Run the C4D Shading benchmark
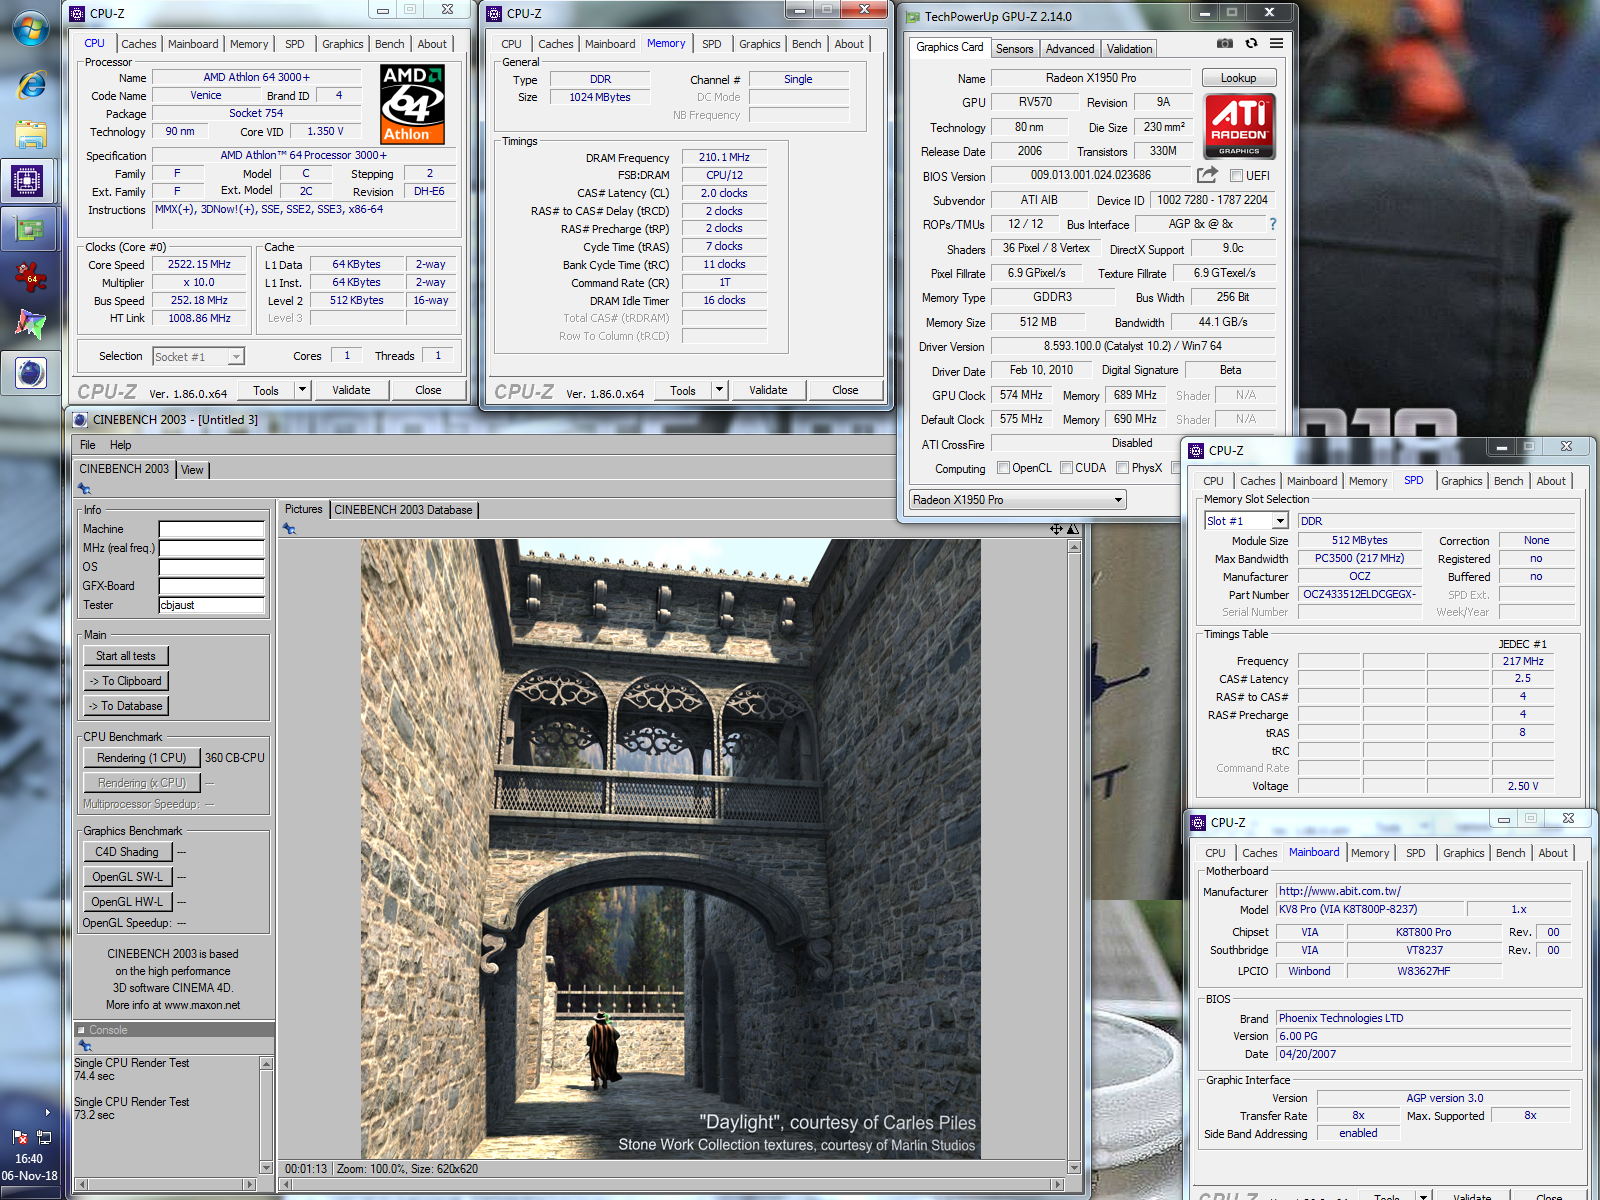This screenshot has width=1600, height=1200. [x=127, y=852]
